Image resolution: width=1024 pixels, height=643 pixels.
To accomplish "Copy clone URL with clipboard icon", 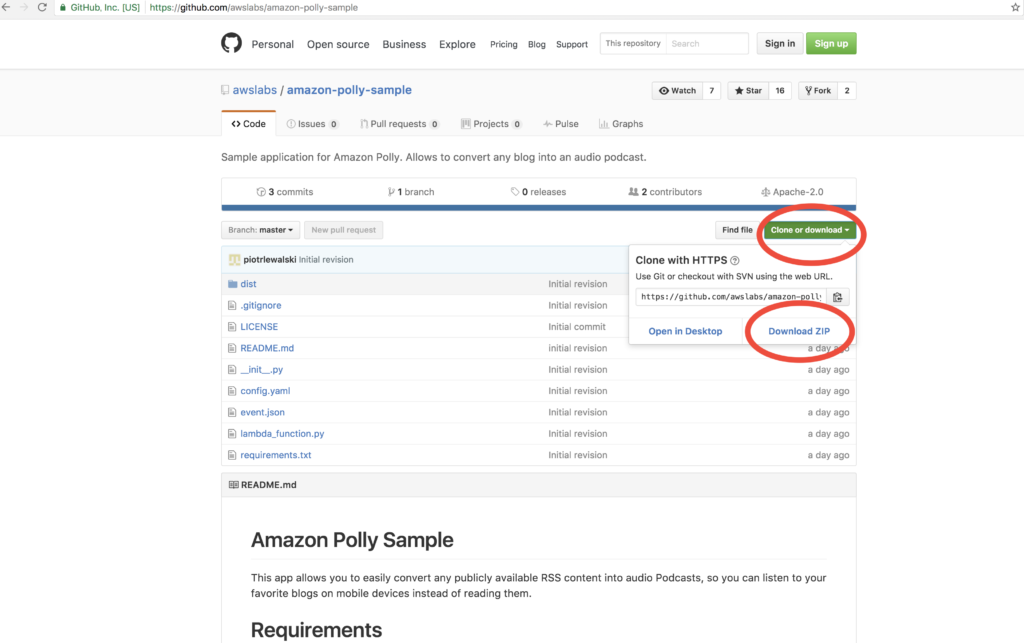I will (x=838, y=297).
